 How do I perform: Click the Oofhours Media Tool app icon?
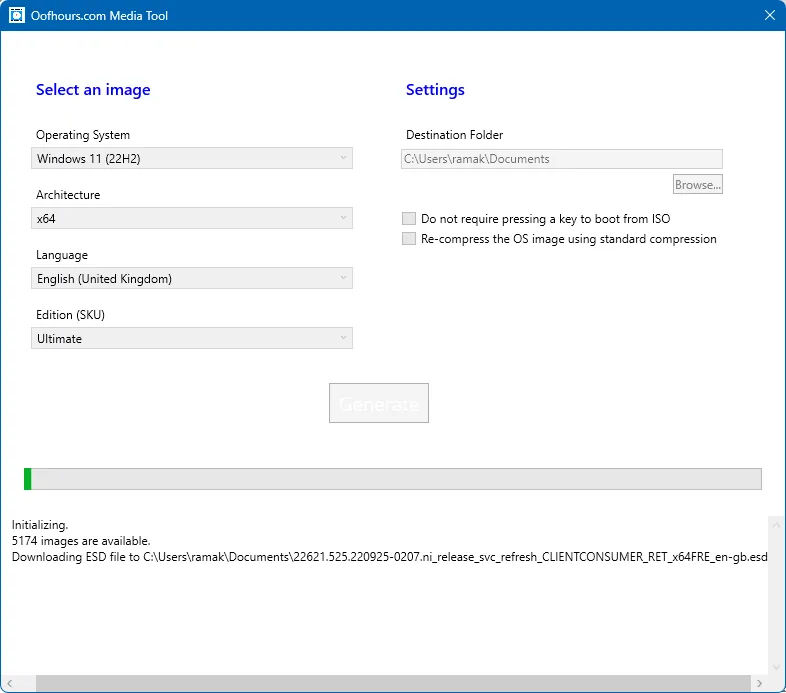pyautogui.click(x=16, y=15)
